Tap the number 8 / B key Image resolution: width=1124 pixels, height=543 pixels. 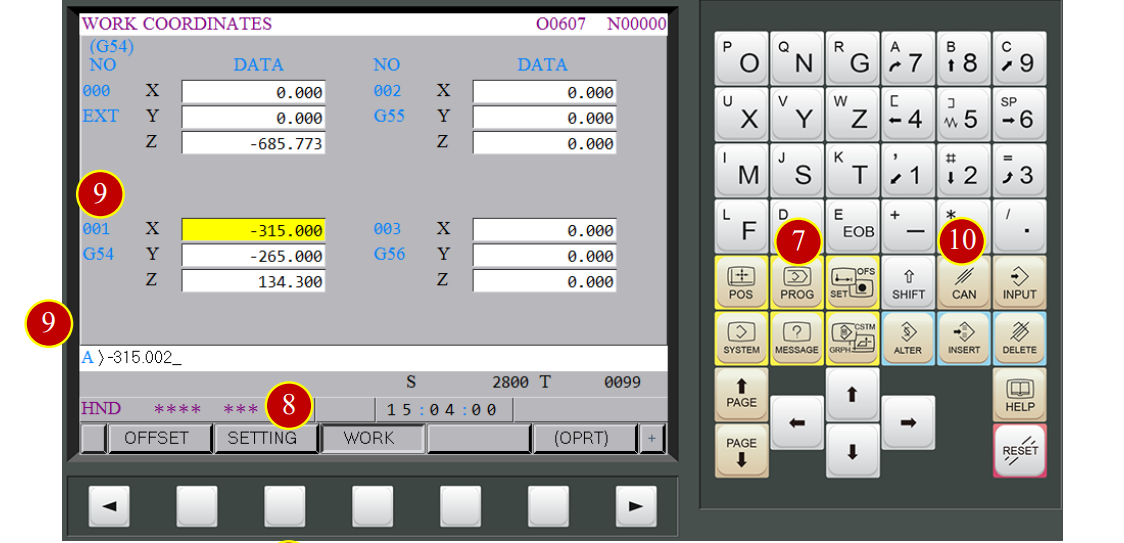[x=964, y=58]
